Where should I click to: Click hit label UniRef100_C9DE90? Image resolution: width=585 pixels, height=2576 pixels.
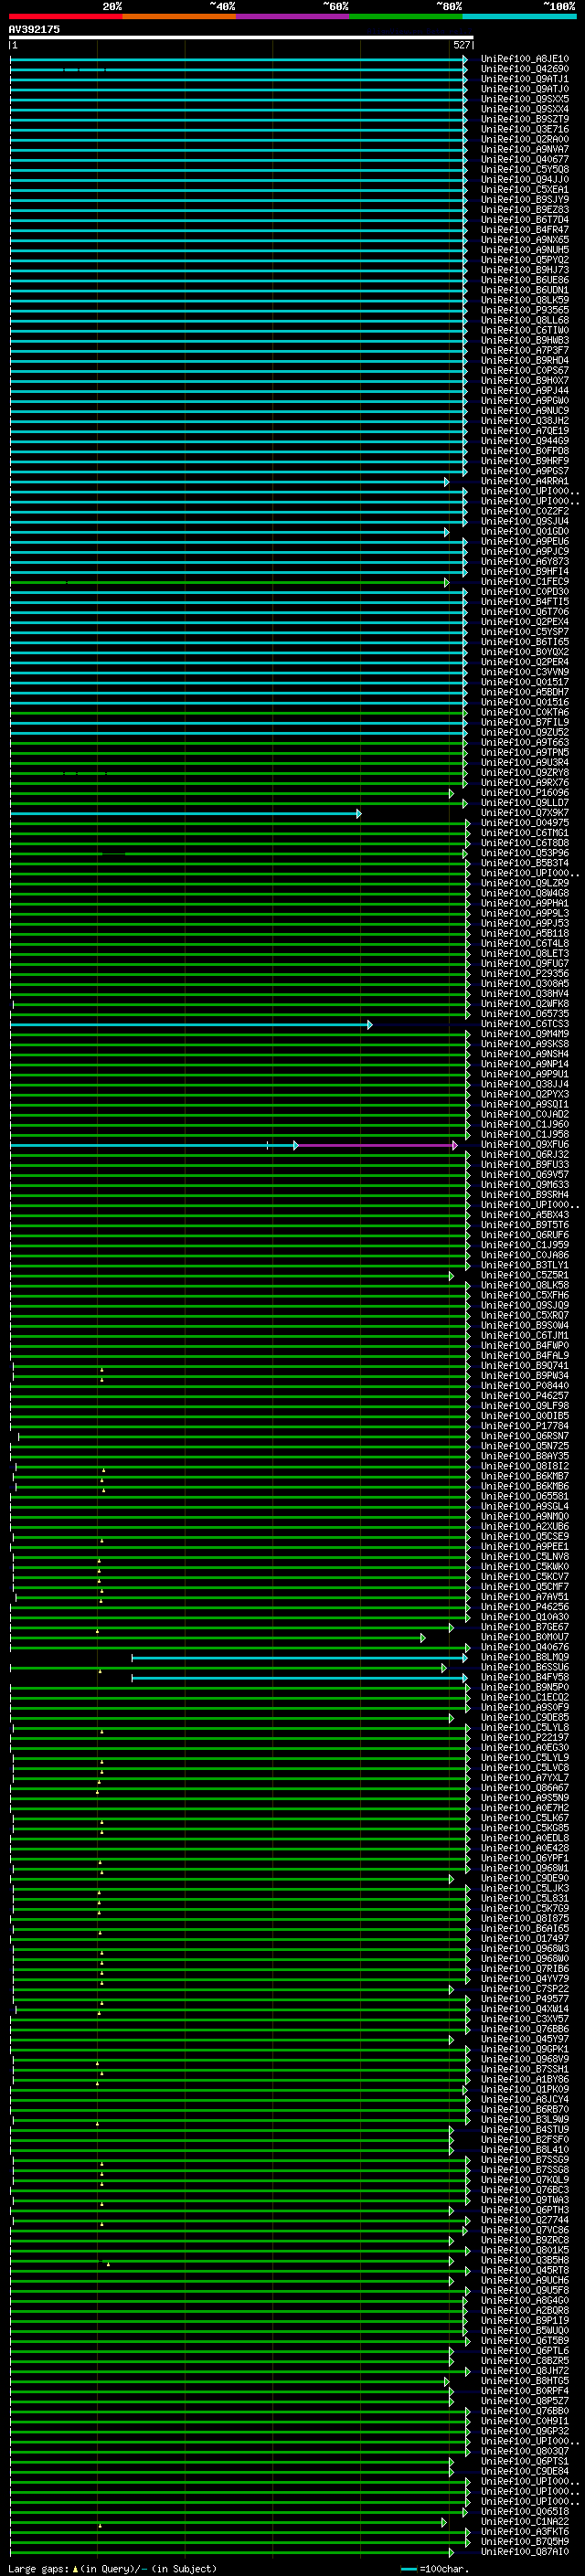(525, 1878)
